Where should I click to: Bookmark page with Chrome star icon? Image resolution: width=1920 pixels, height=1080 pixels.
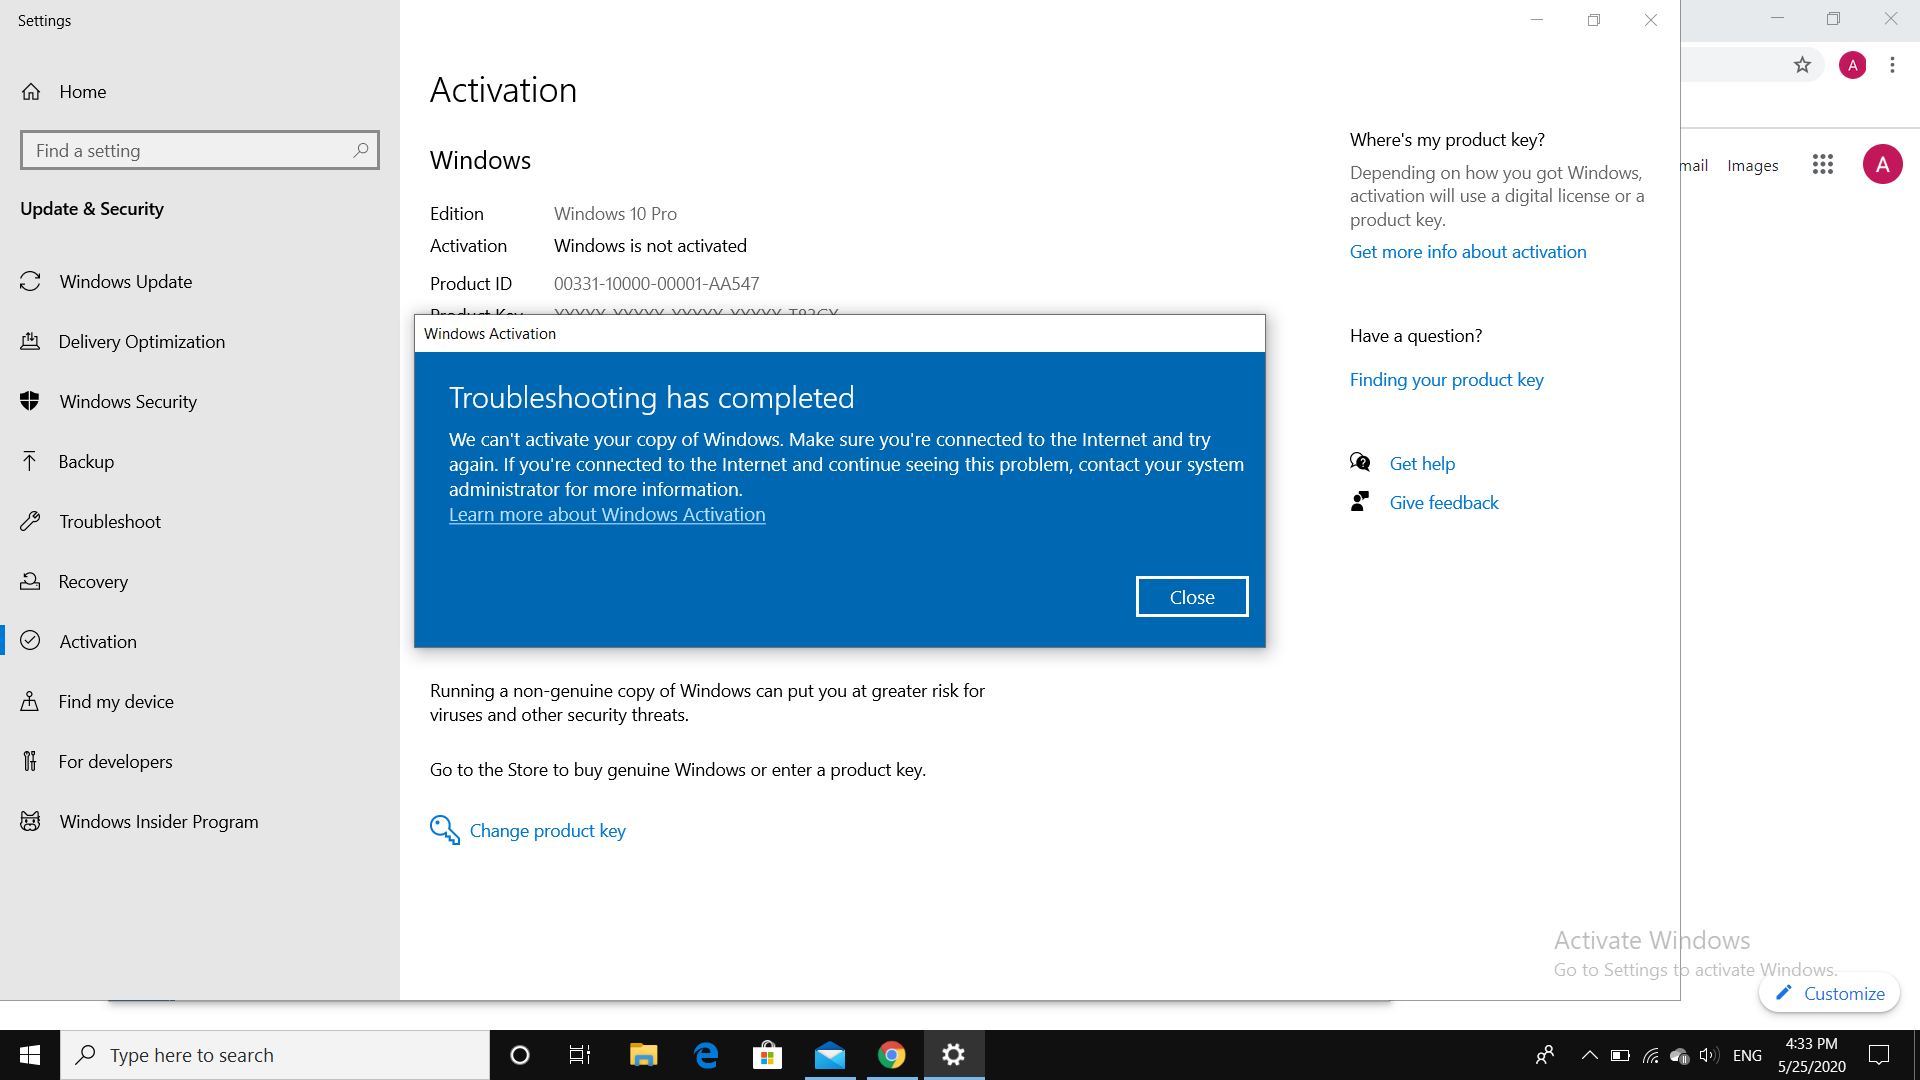1802,65
